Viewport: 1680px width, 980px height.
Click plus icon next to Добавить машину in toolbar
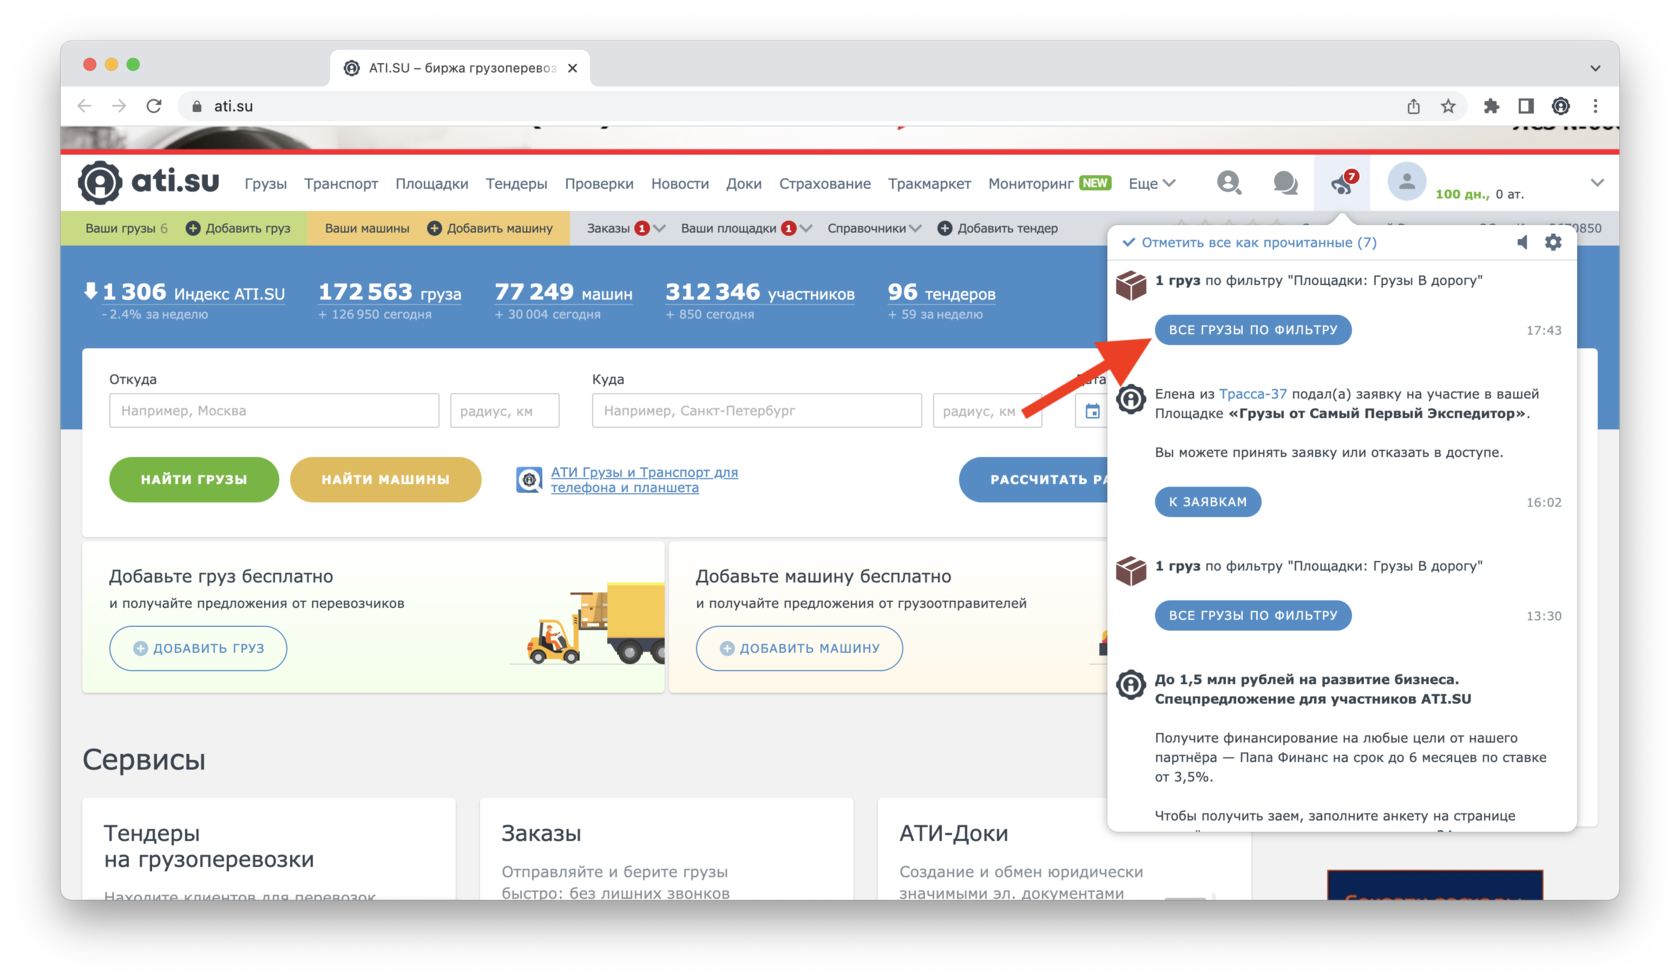[x=434, y=228]
